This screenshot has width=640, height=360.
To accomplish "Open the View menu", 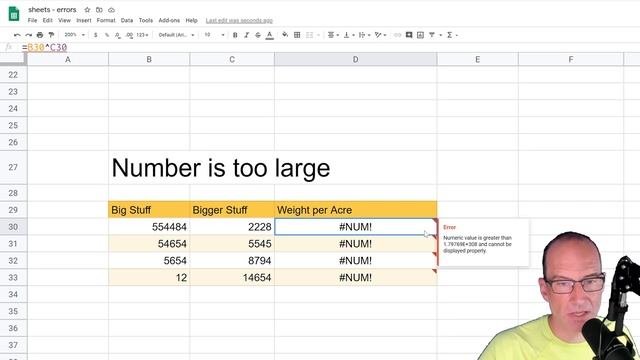I will [x=64, y=20].
